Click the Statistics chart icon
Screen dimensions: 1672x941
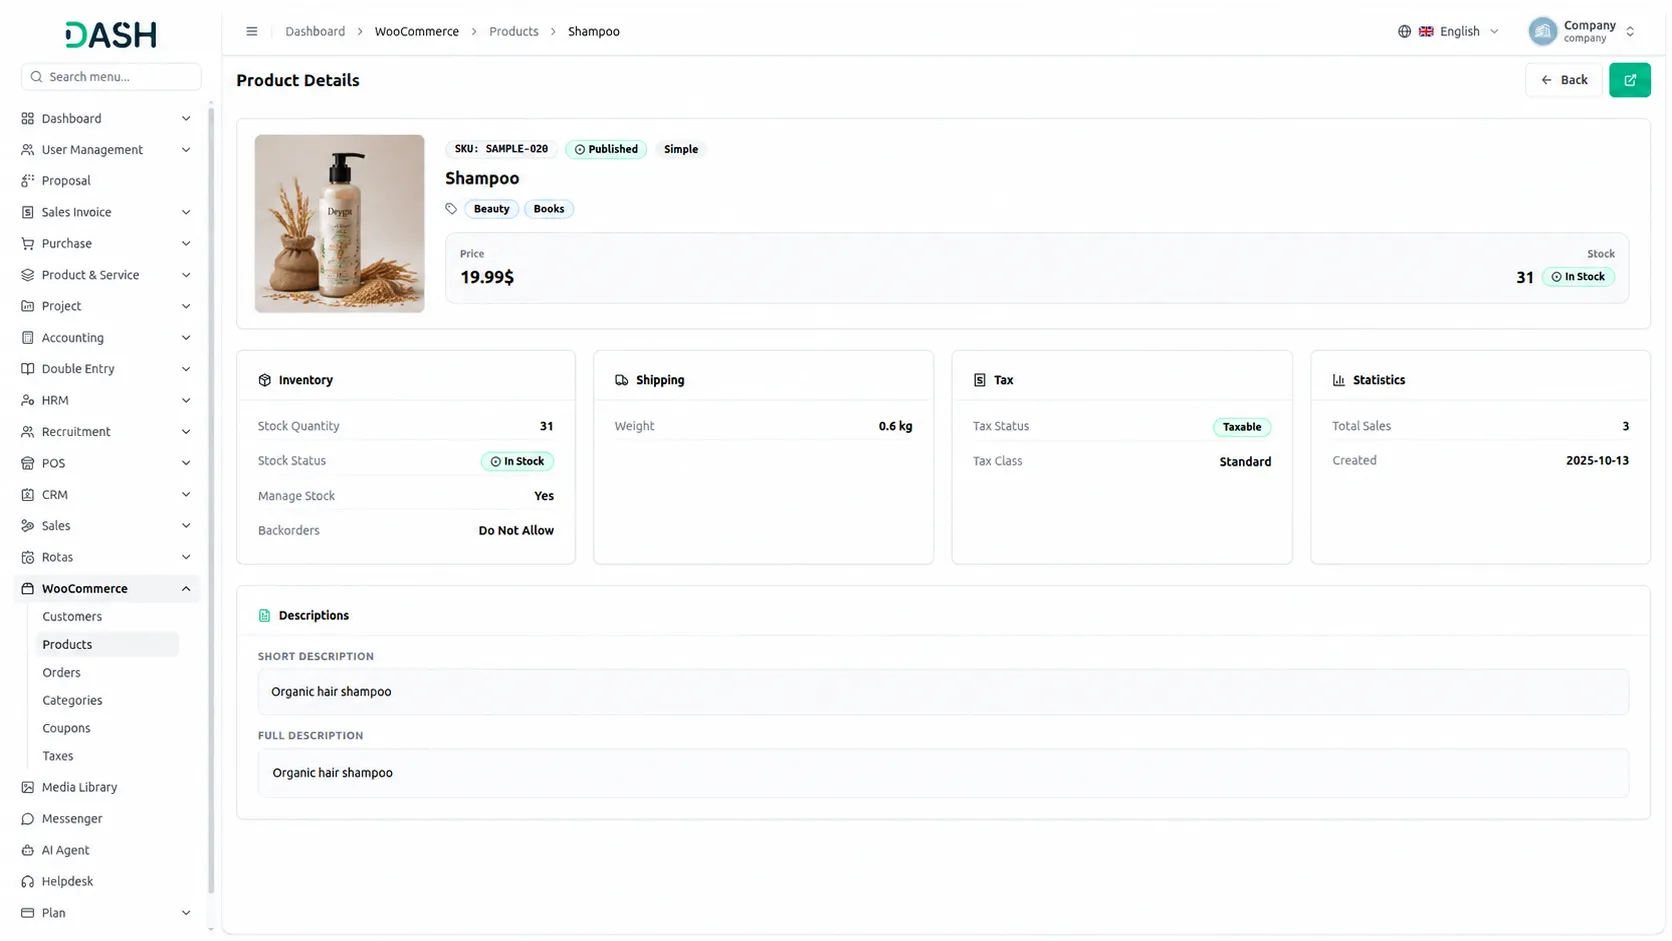[x=1339, y=380]
